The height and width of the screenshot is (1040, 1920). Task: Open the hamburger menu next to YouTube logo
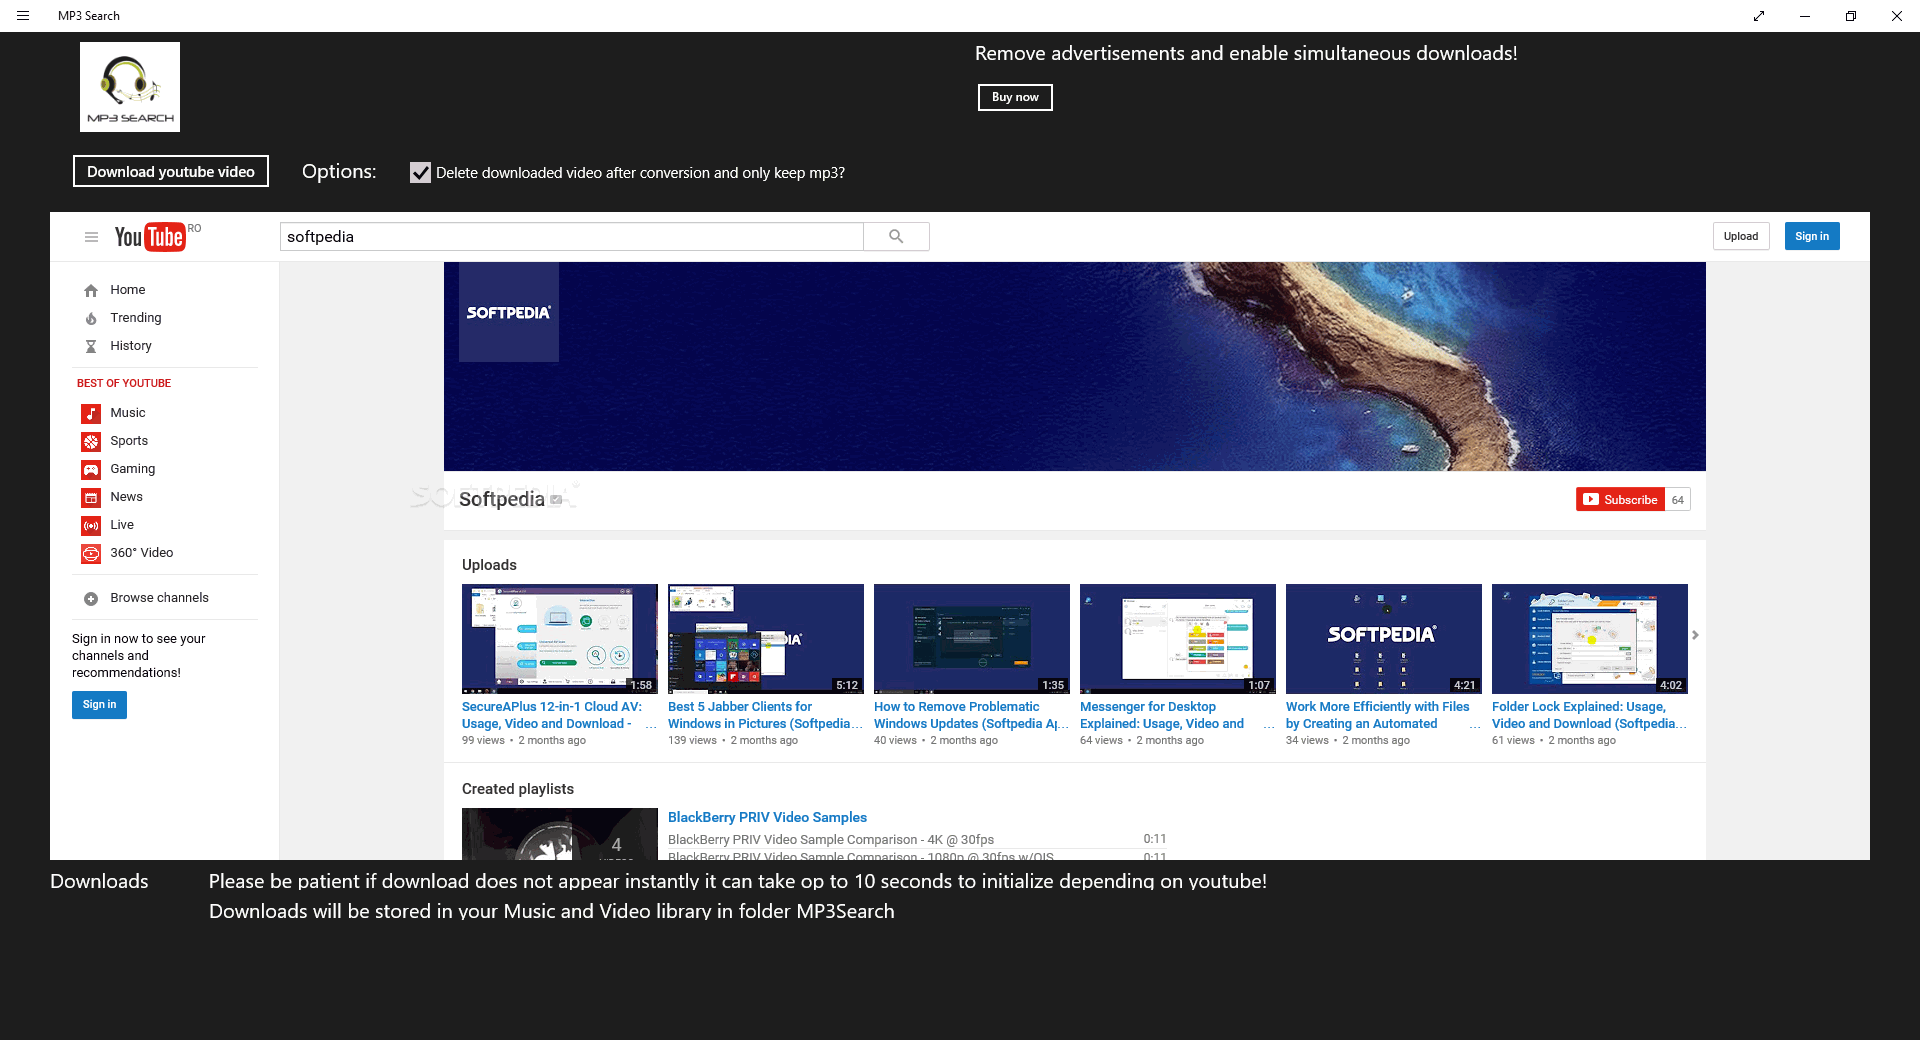(x=91, y=237)
